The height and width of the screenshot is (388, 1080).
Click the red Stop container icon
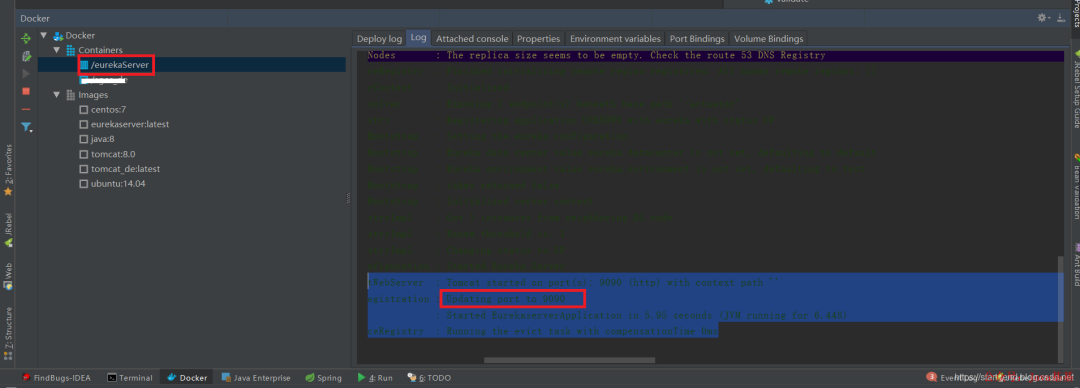(x=26, y=91)
